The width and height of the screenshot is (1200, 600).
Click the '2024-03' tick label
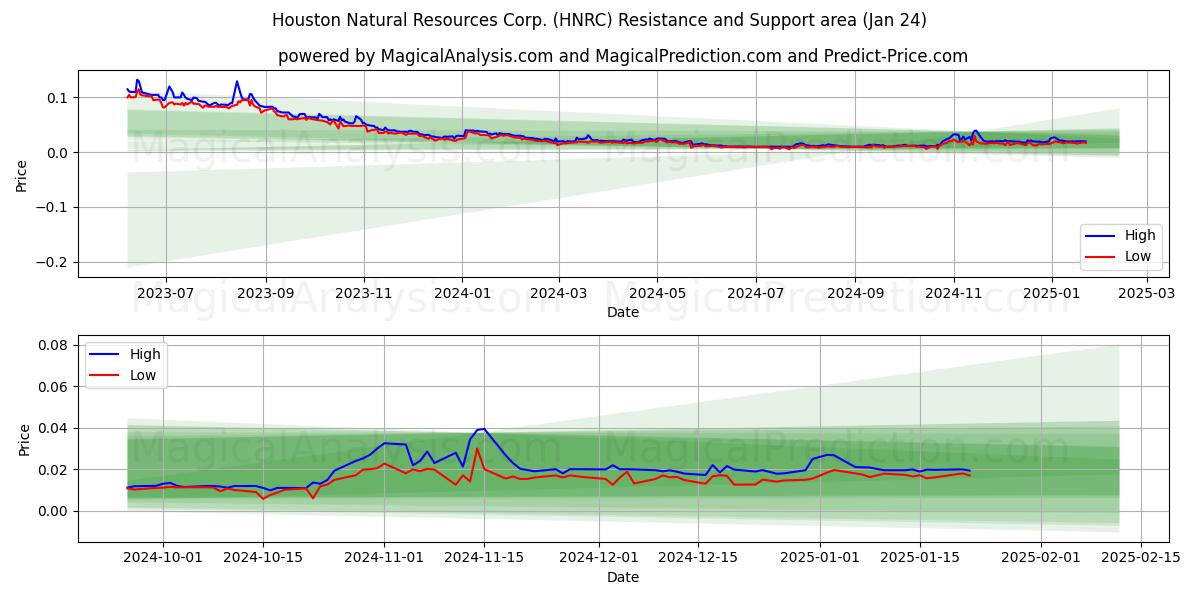click(x=558, y=294)
